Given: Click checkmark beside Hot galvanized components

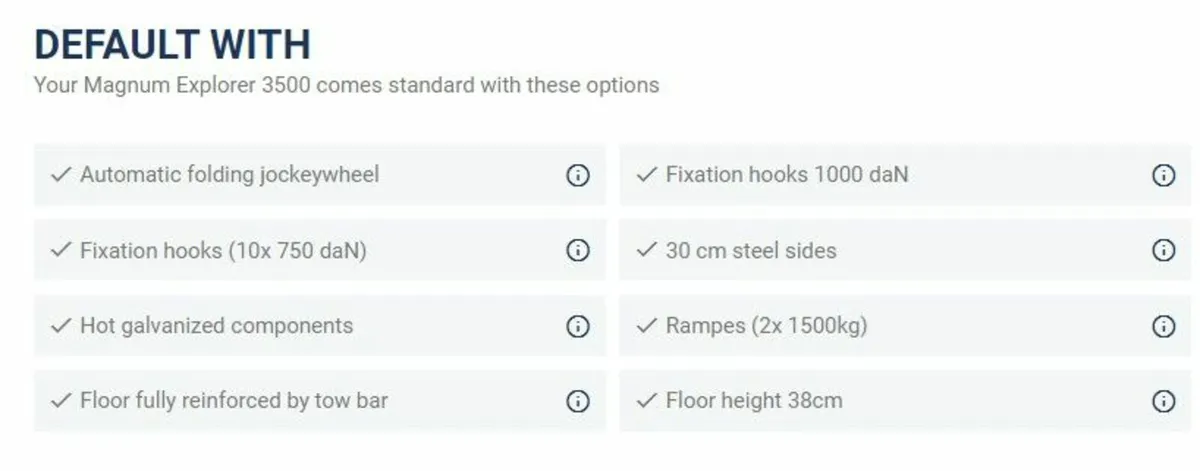Looking at the screenshot, I should pos(61,326).
